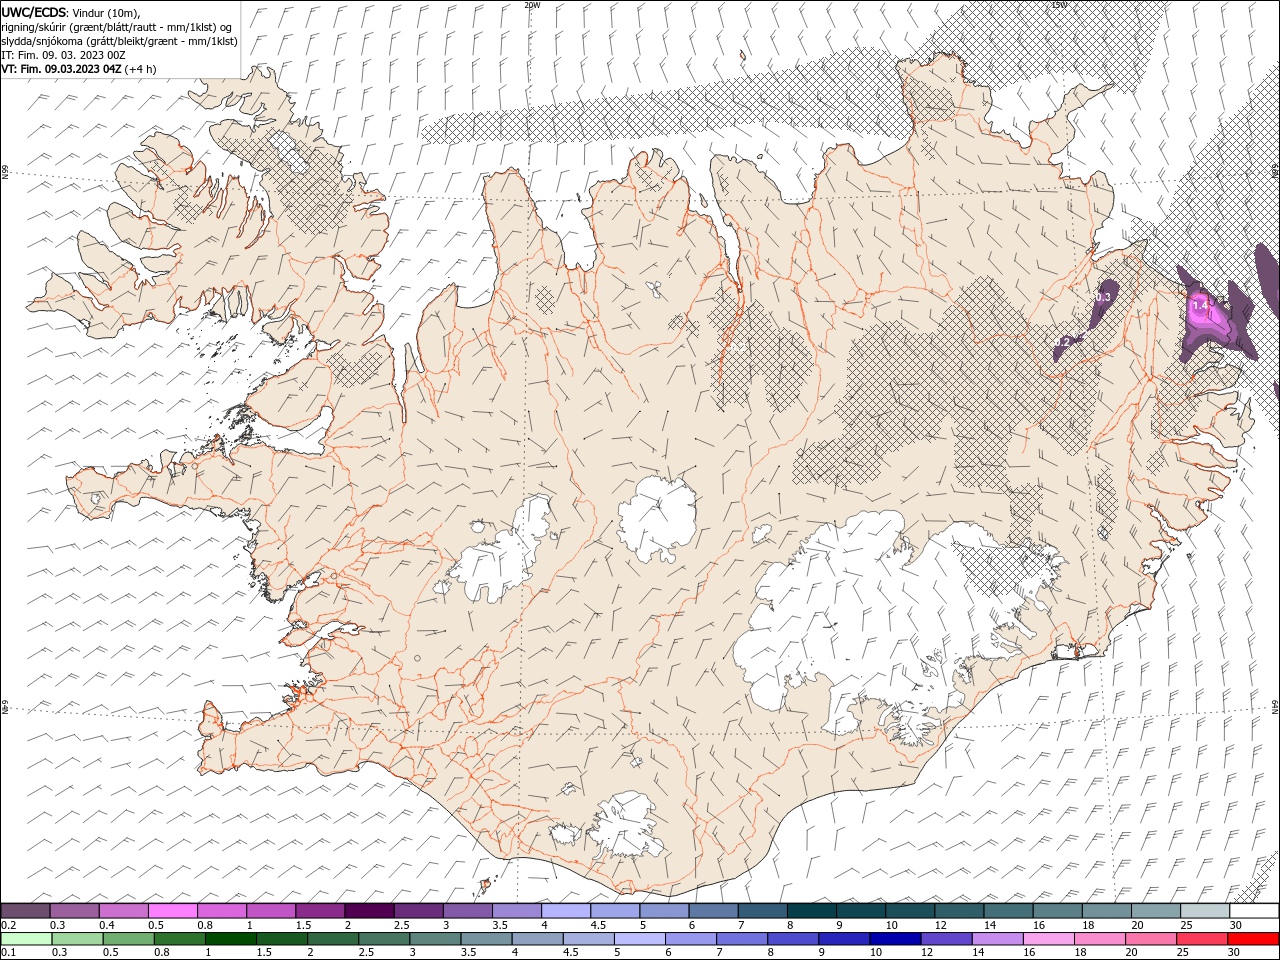Pick the snow legend swatch starting at 3.5

coord(516,910)
